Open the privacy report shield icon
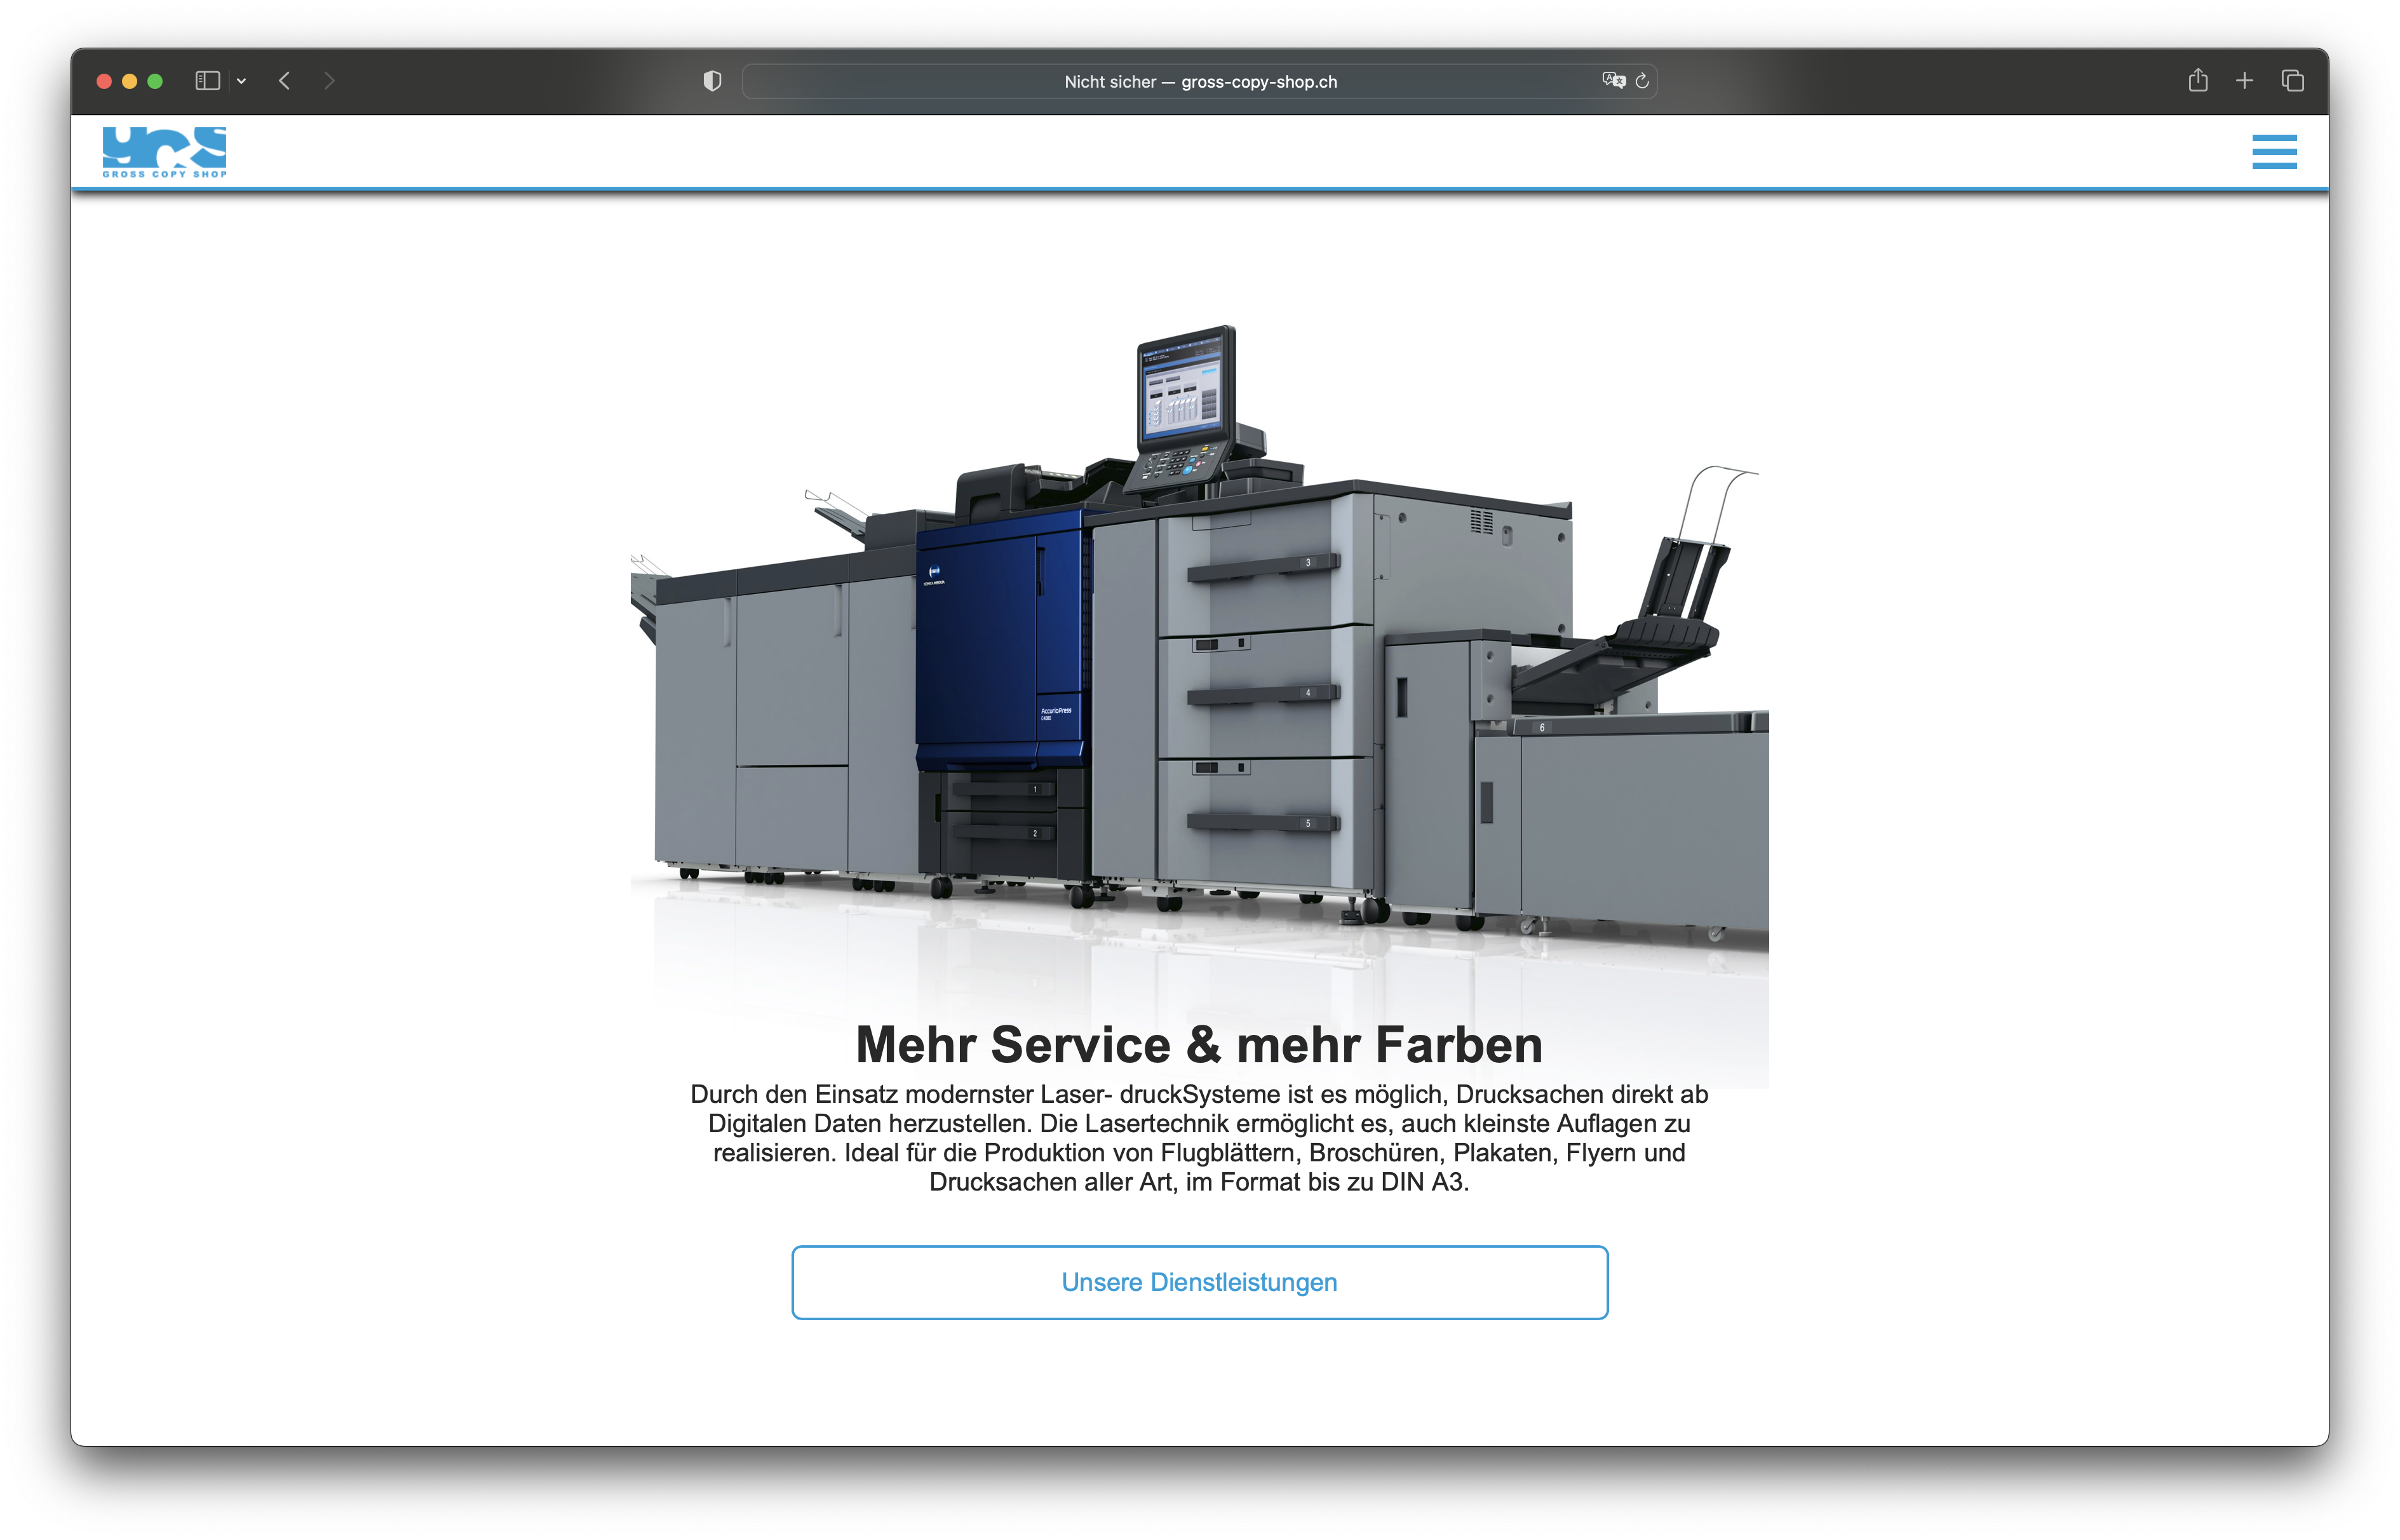The image size is (2400, 1540). click(712, 81)
